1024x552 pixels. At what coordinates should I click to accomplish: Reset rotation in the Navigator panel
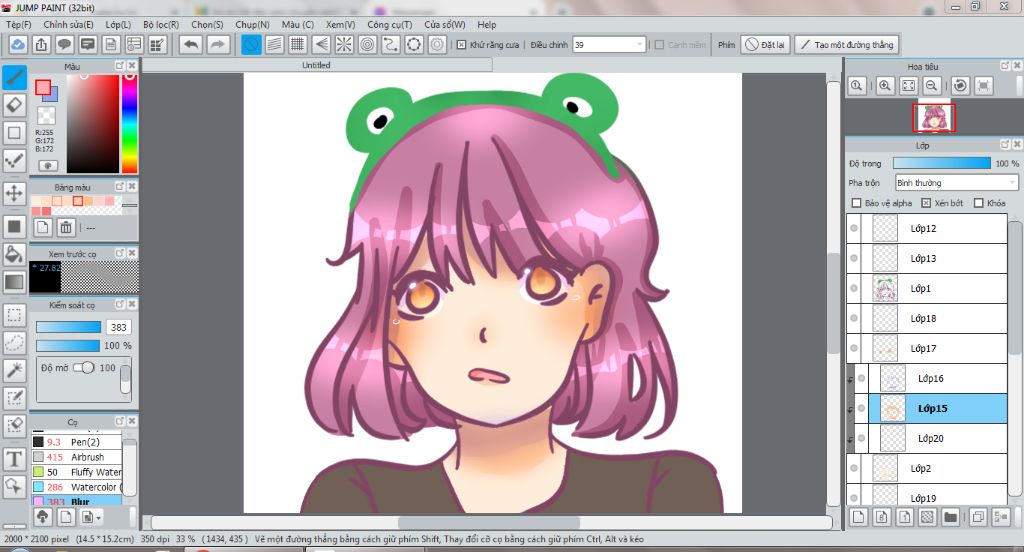[x=960, y=86]
